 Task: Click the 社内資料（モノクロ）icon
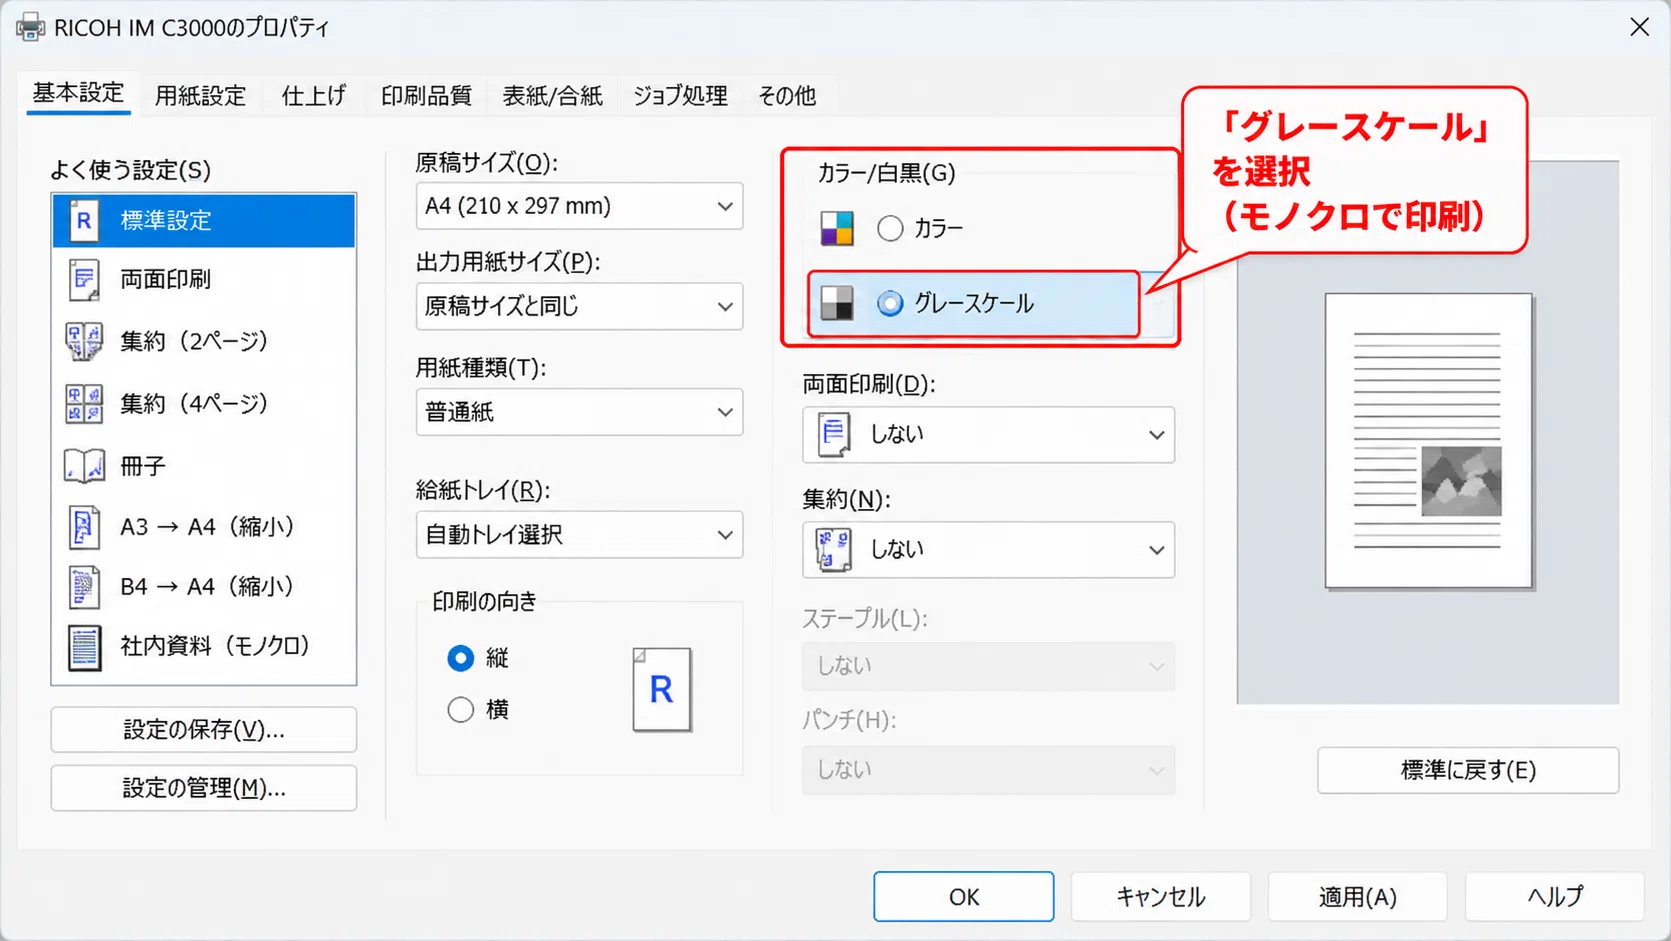coord(84,647)
